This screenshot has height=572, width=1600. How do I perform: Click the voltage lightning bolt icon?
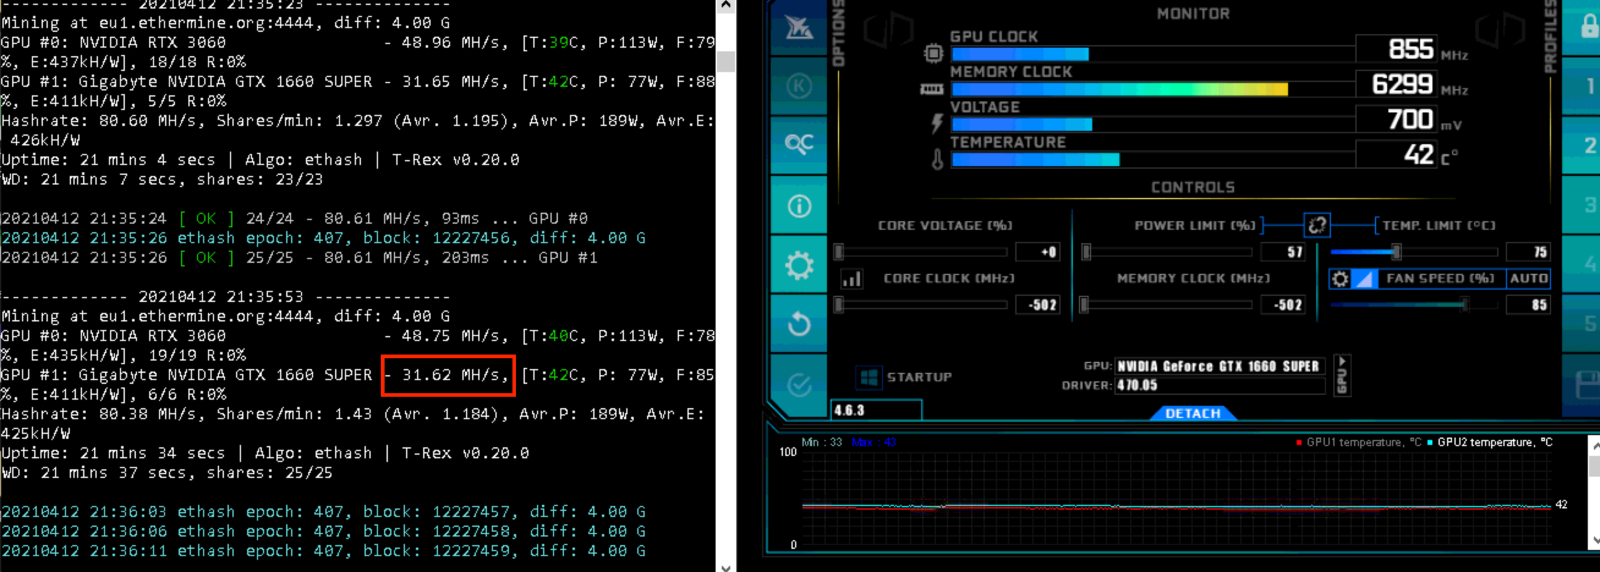coord(937,124)
